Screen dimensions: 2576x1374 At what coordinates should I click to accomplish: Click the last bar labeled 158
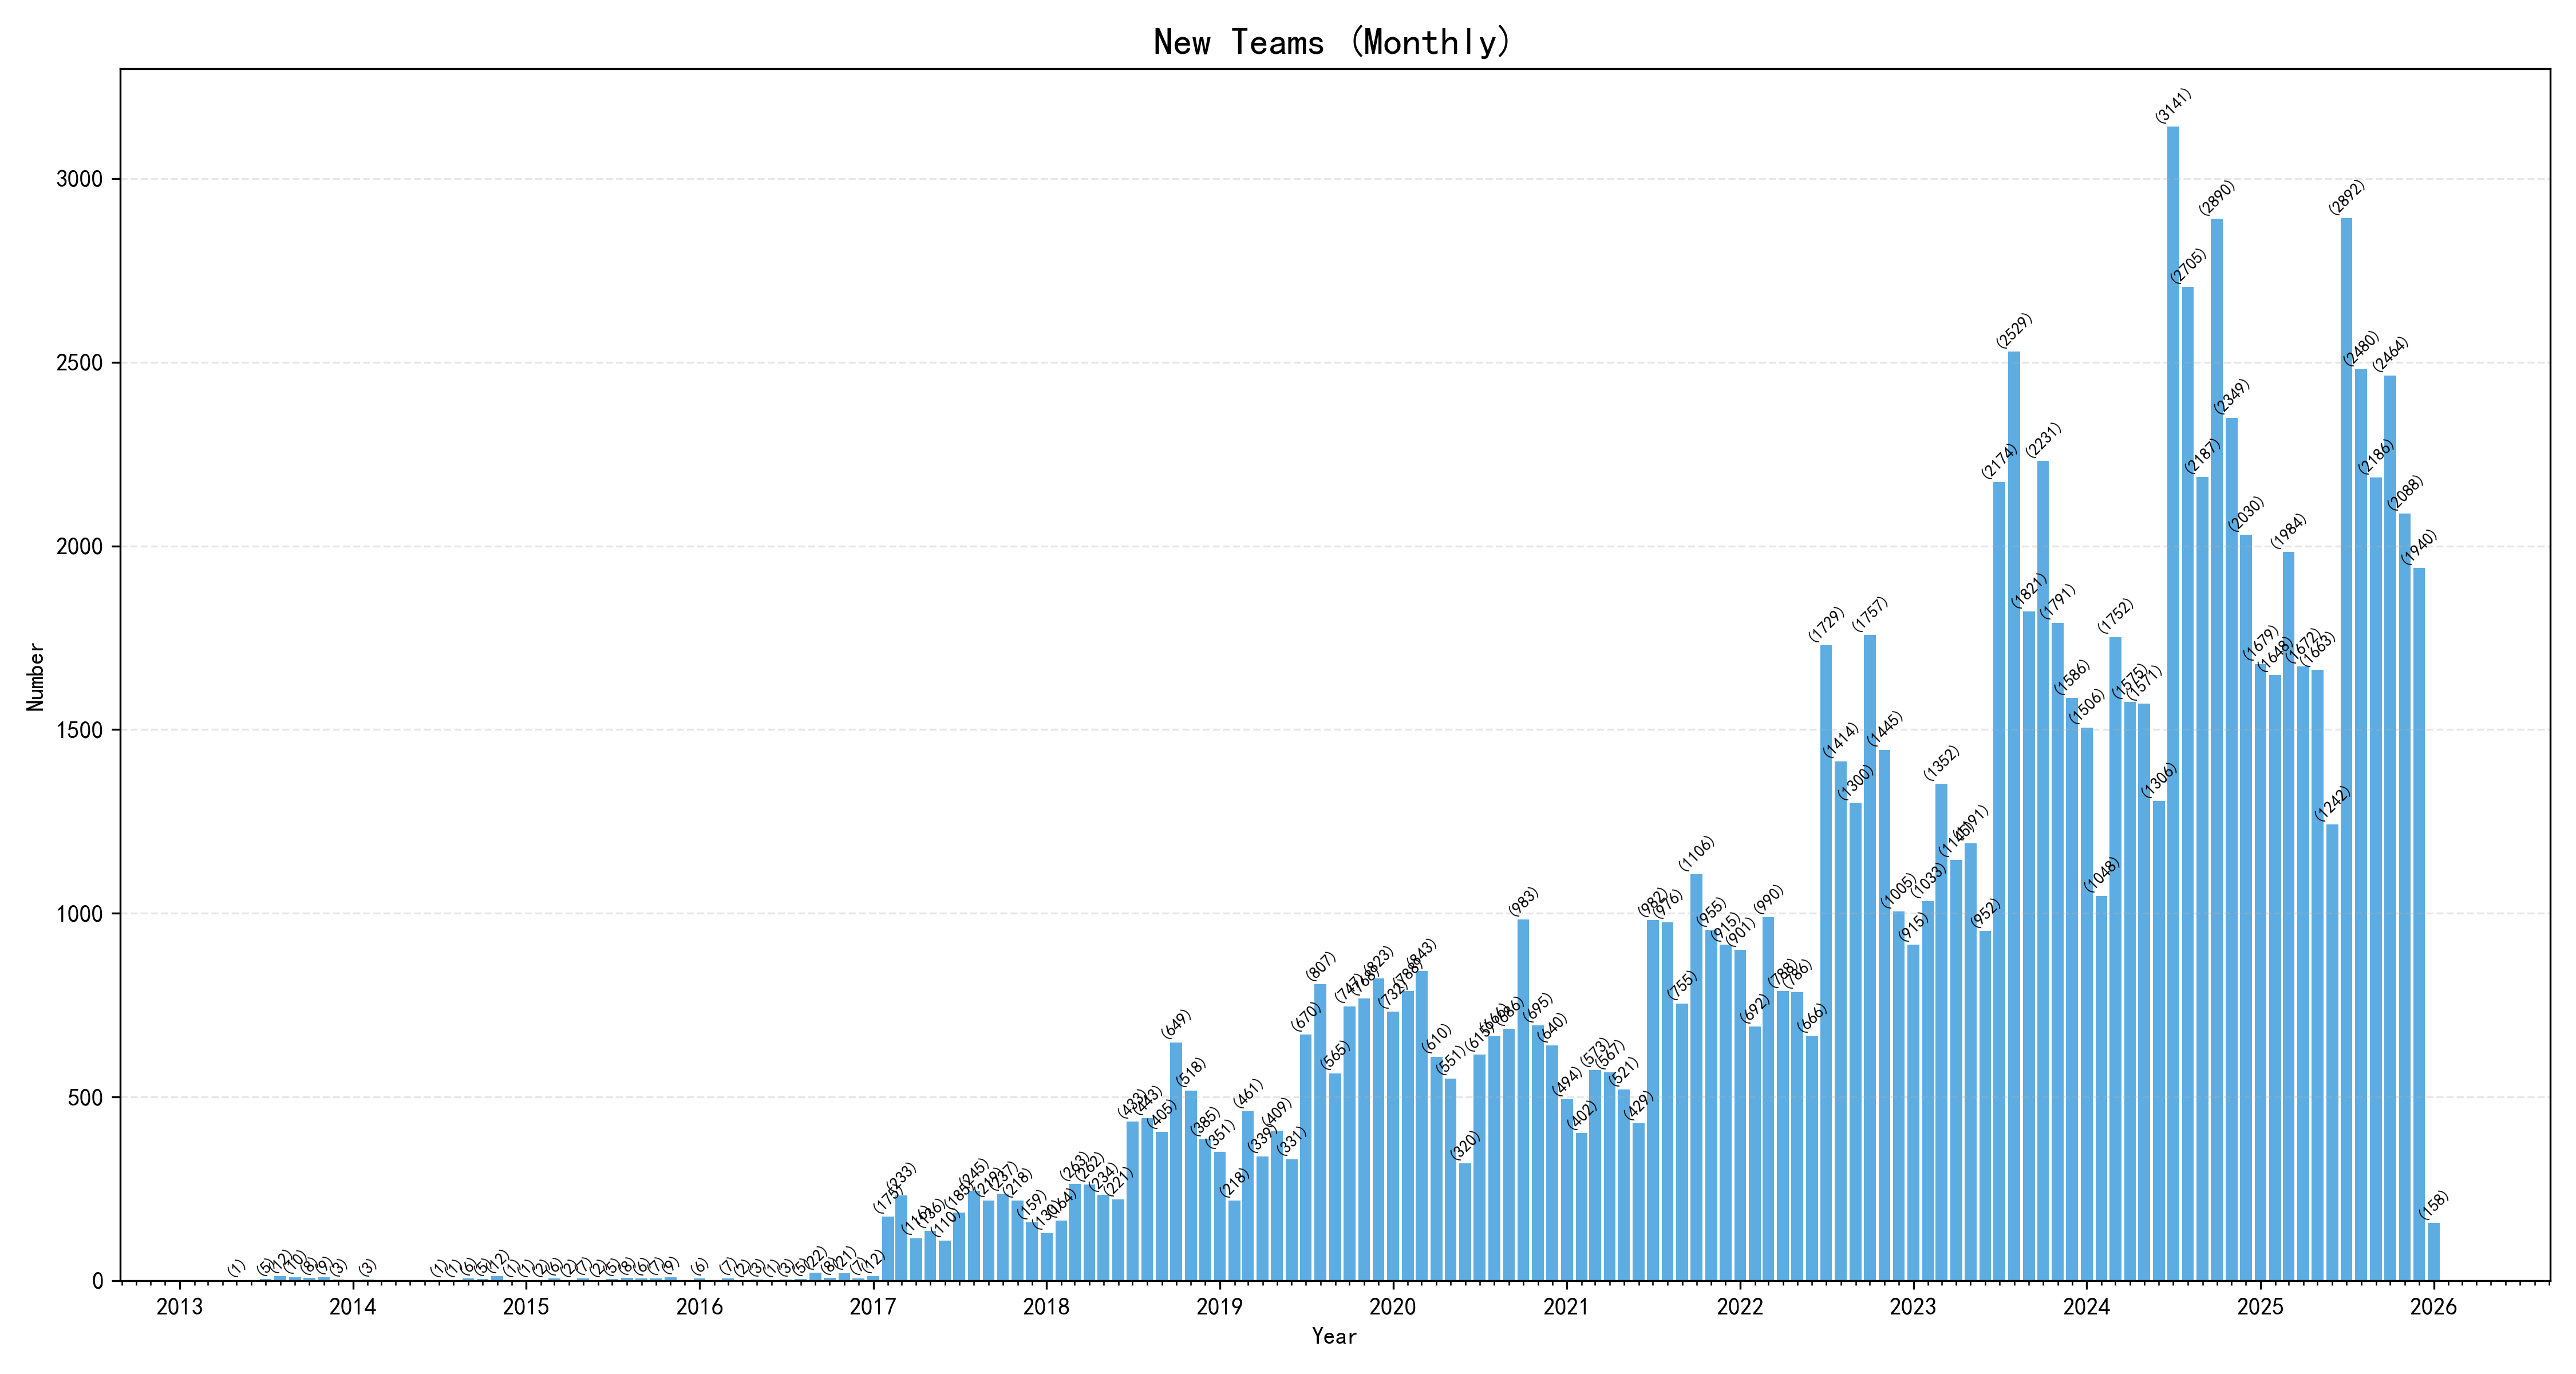click(2433, 1251)
